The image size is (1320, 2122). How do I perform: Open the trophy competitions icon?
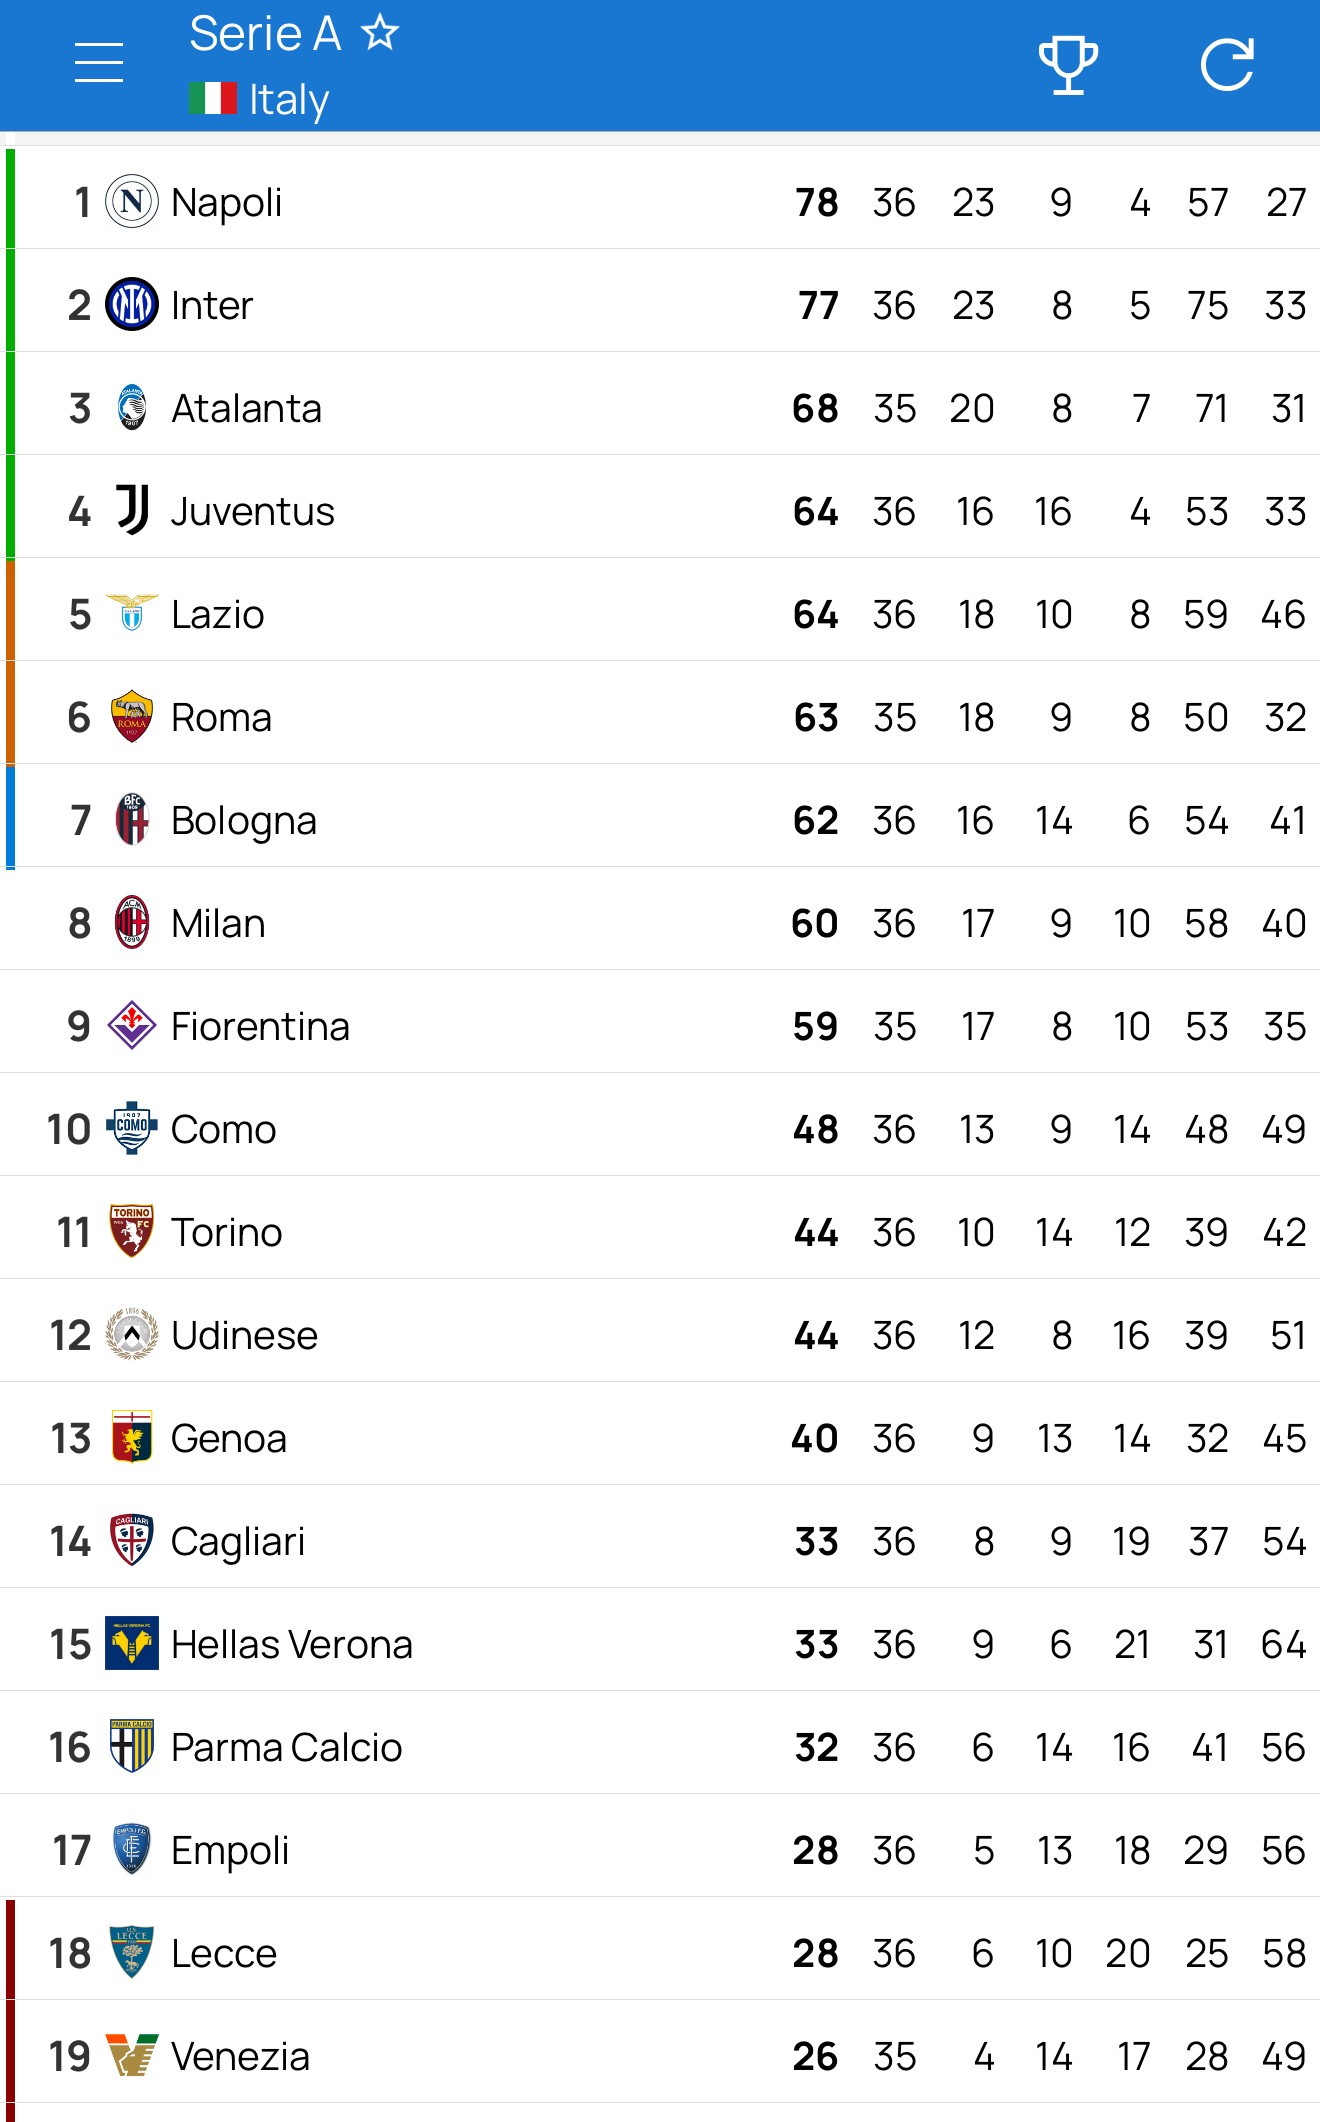pyautogui.click(x=1068, y=65)
